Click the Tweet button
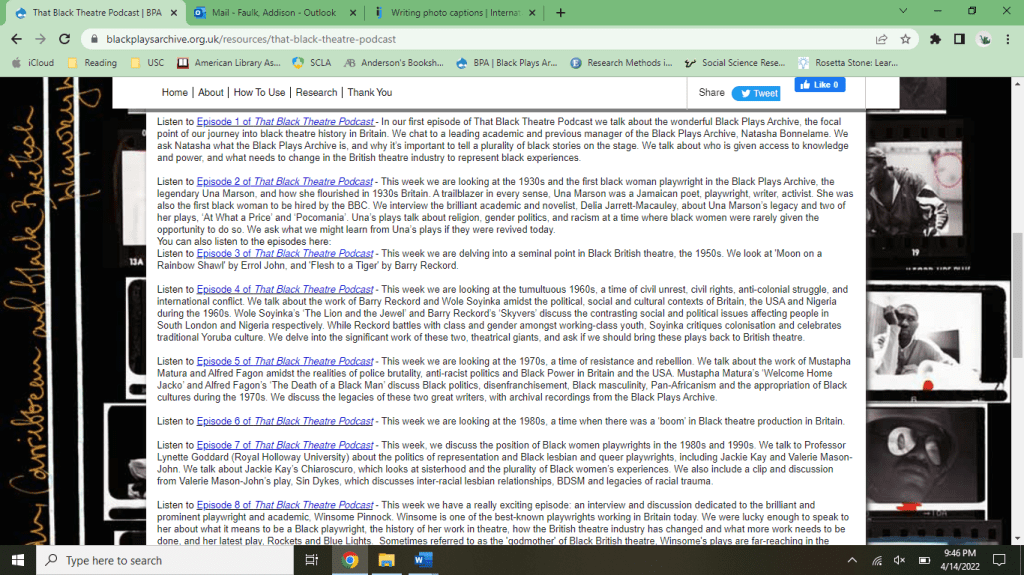This screenshot has width=1024, height=575. coord(756,93)
